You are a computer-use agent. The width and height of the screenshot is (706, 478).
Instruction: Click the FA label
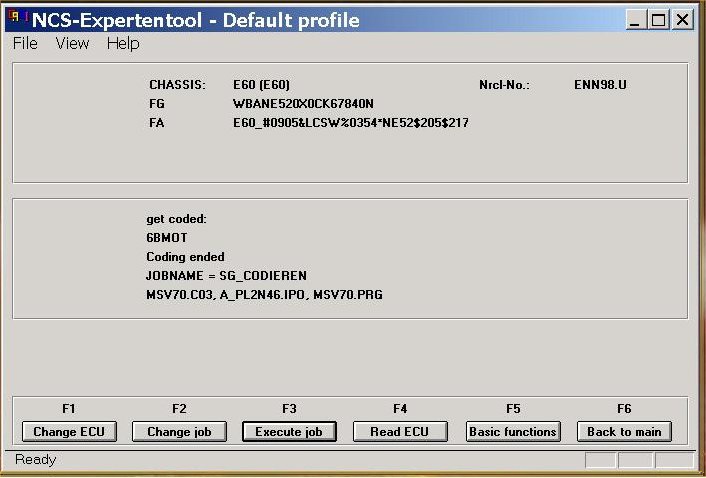click(x=156, y=123)
